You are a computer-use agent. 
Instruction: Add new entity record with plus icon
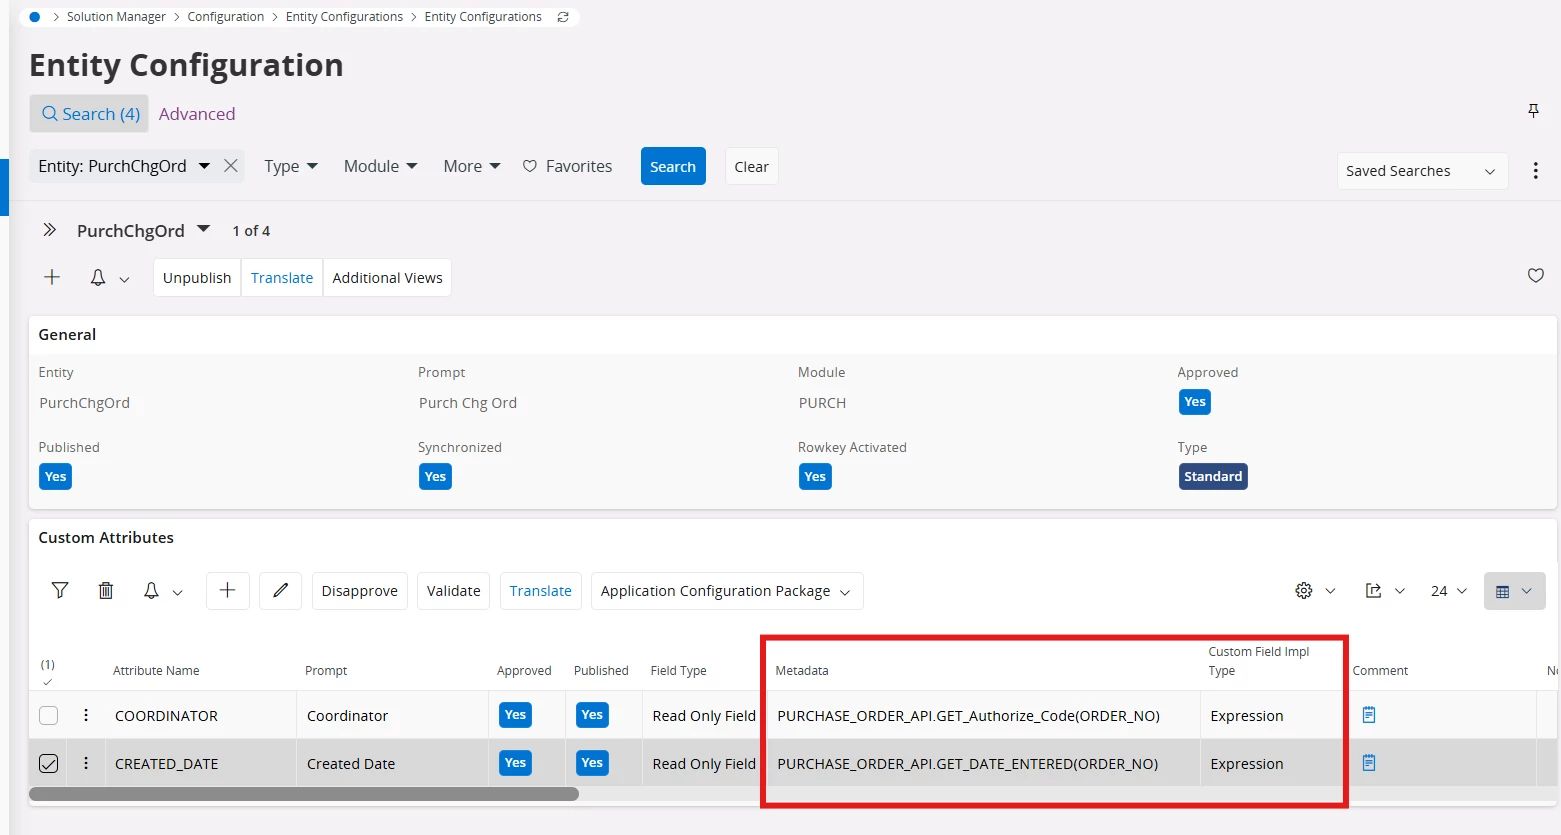click(x=52, y=277)
